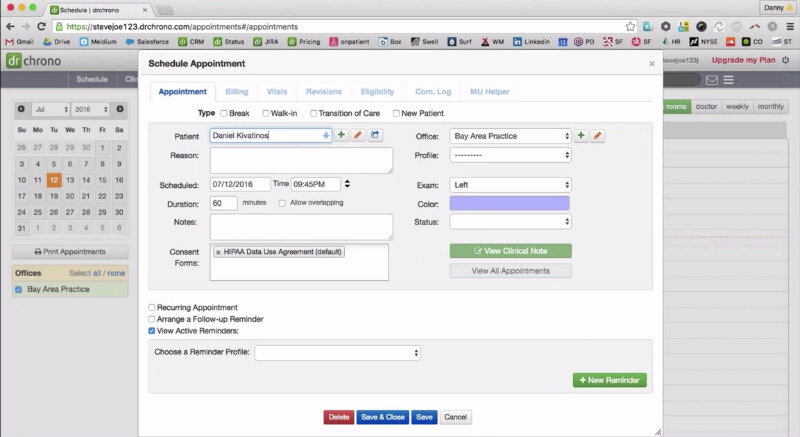Click the green add new patient icon

pyautogui.click(x=341, y=135)
